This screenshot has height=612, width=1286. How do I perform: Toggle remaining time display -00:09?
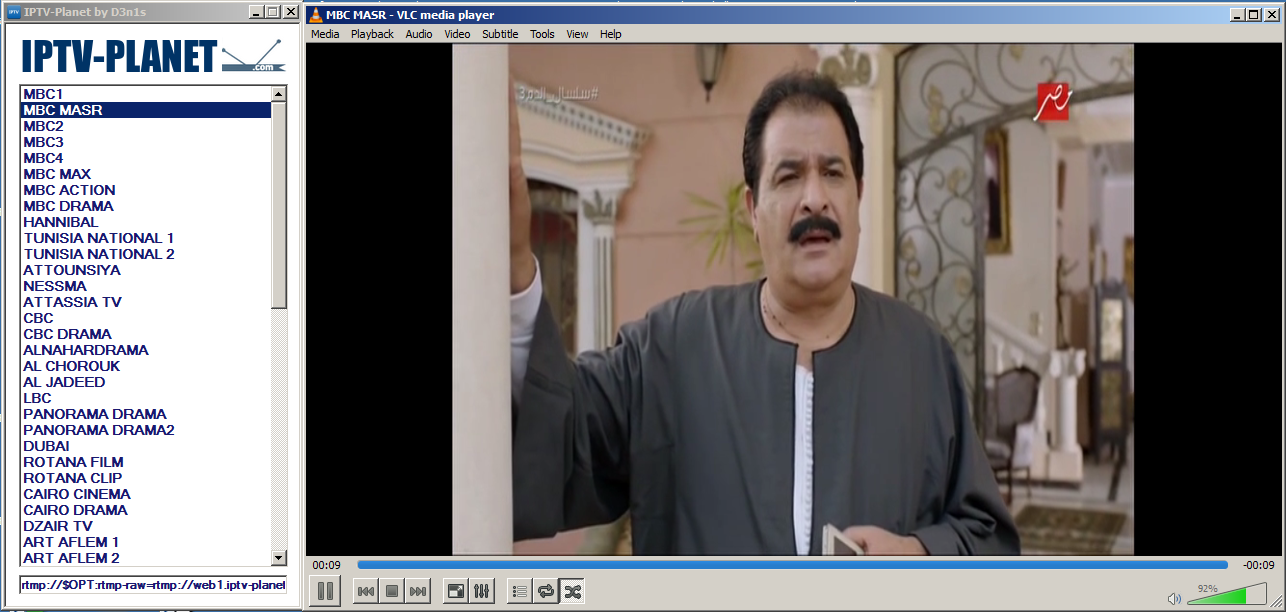(x=1258, y=565)
